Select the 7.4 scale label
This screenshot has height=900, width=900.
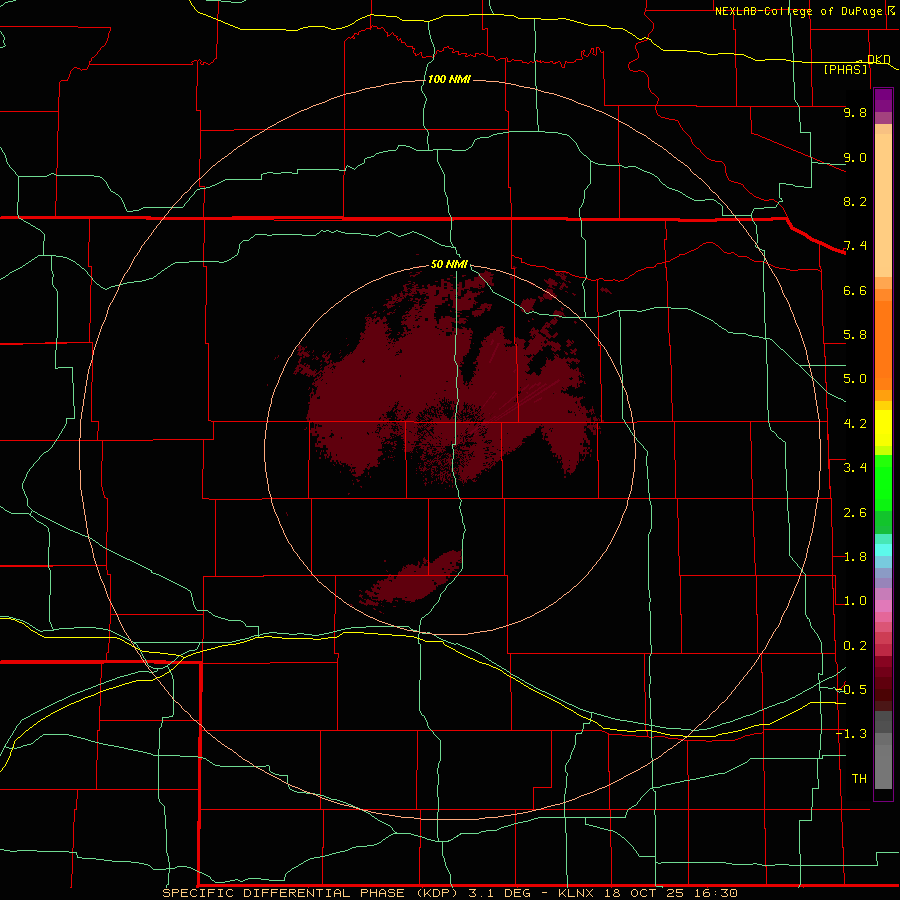855,246
